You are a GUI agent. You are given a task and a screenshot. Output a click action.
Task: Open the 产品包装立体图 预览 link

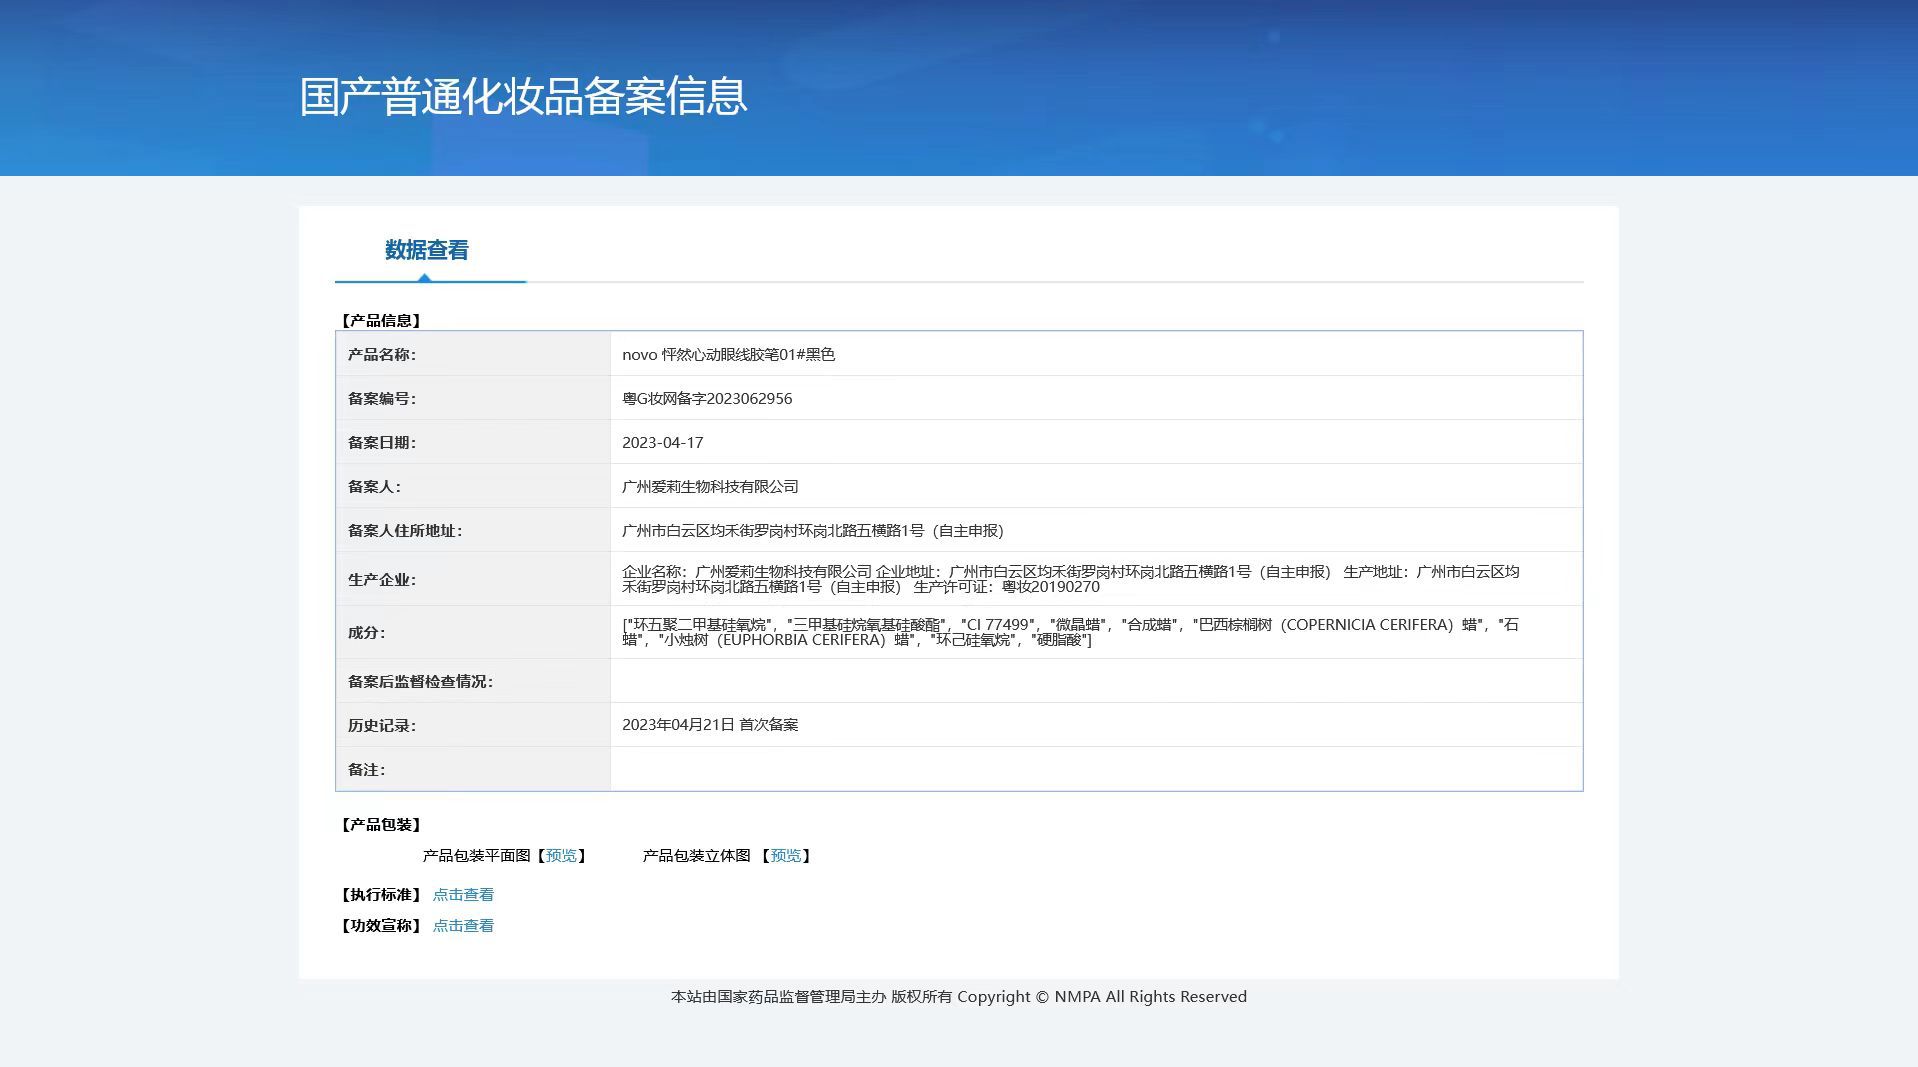[786, 856]
